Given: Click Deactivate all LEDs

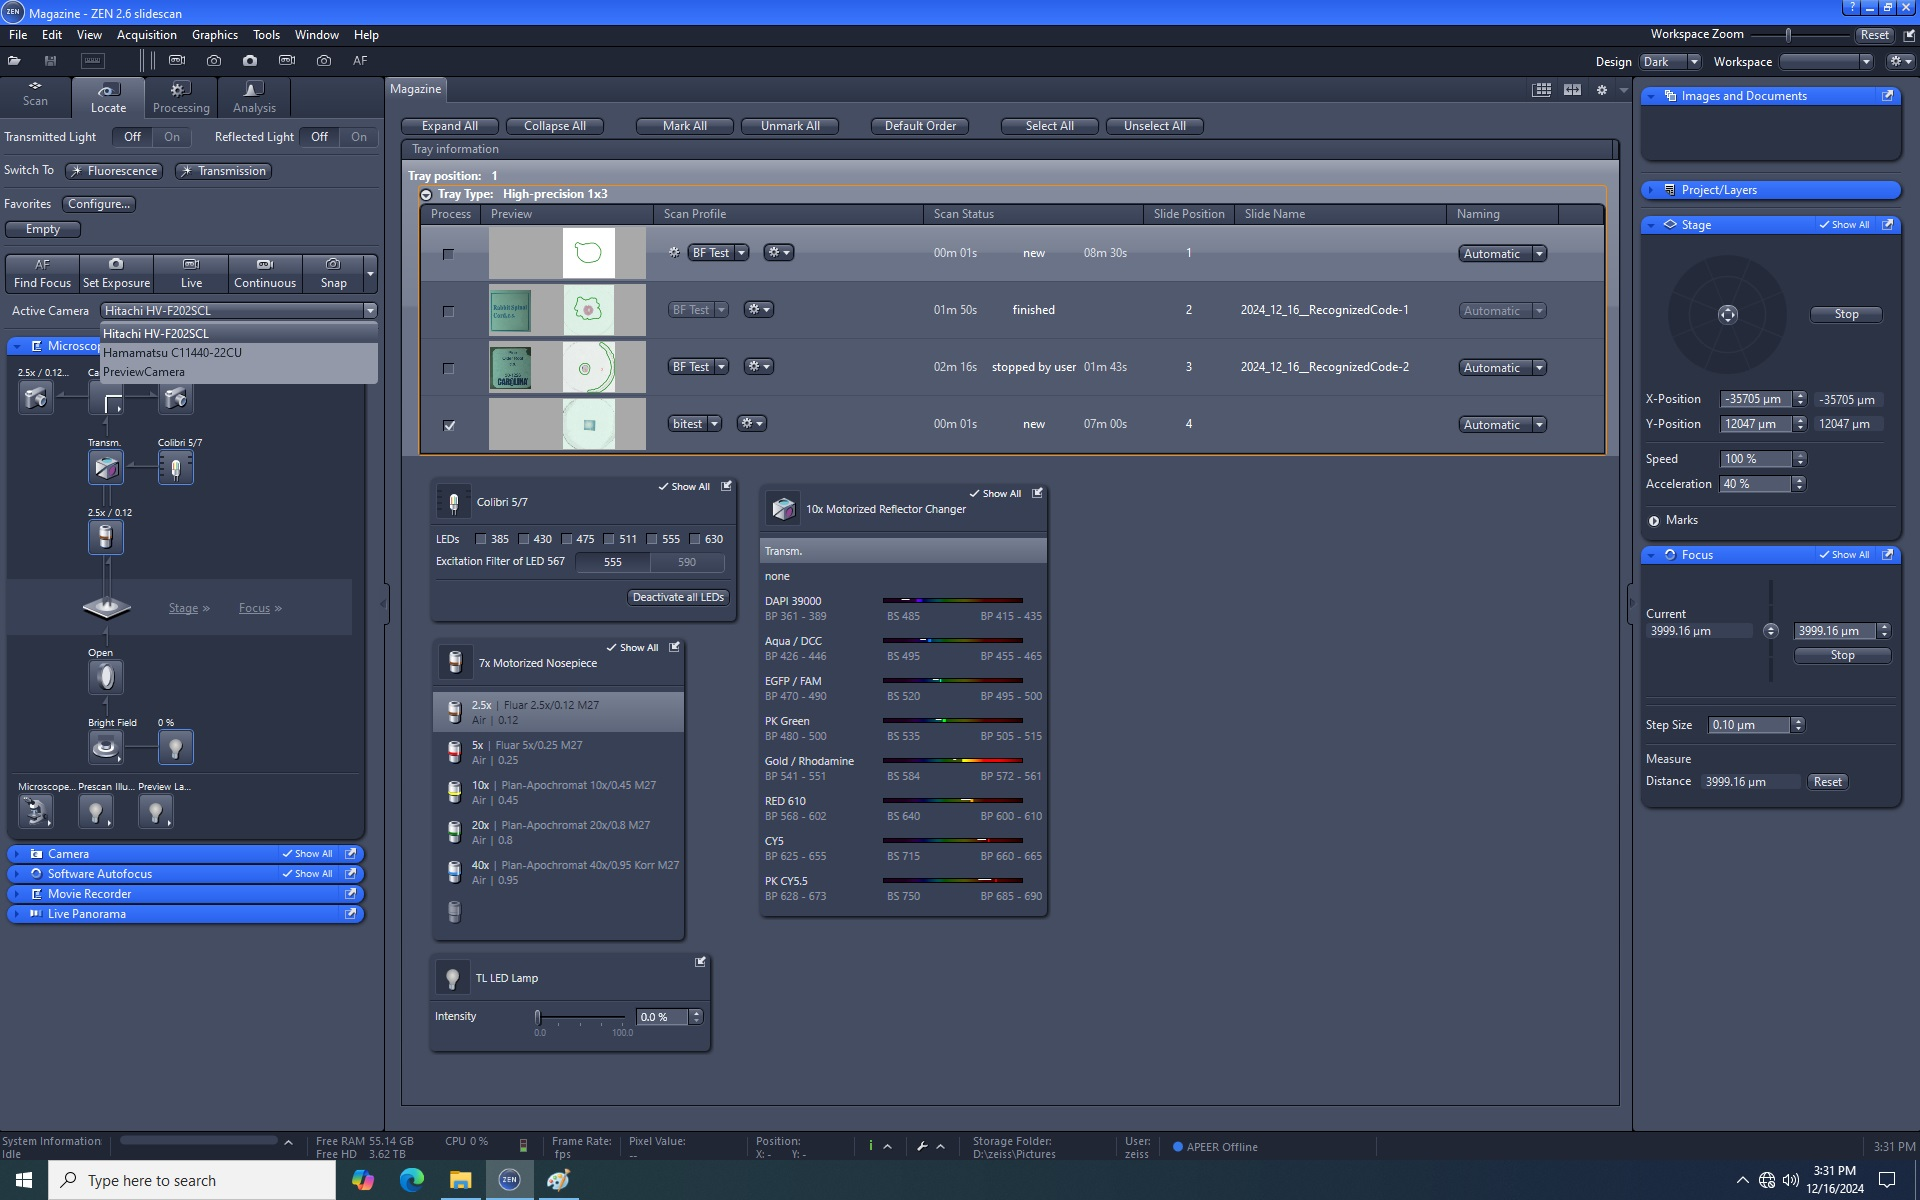Looking at the screenshot, I should [678, 597].
